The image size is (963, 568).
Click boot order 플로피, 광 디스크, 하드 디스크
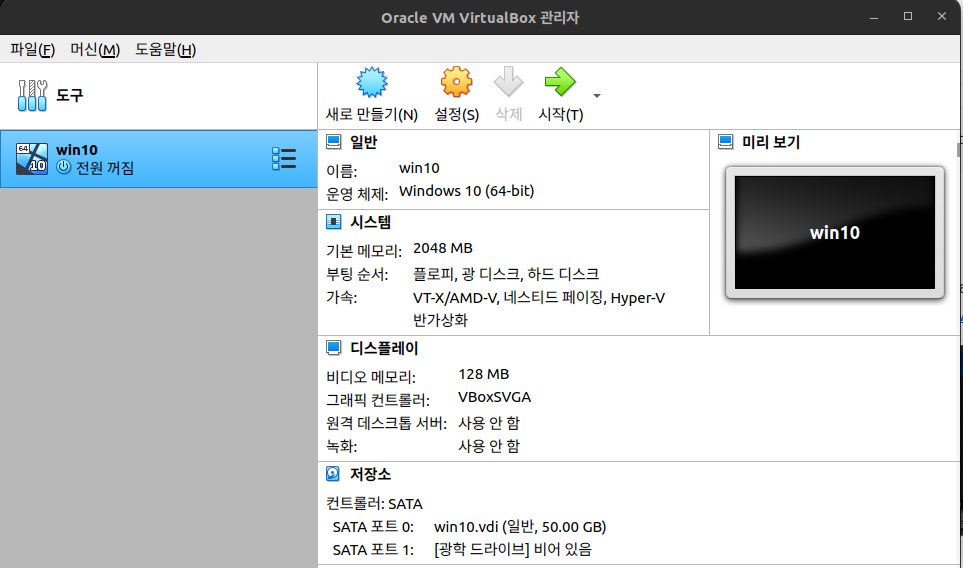[506, 274]
